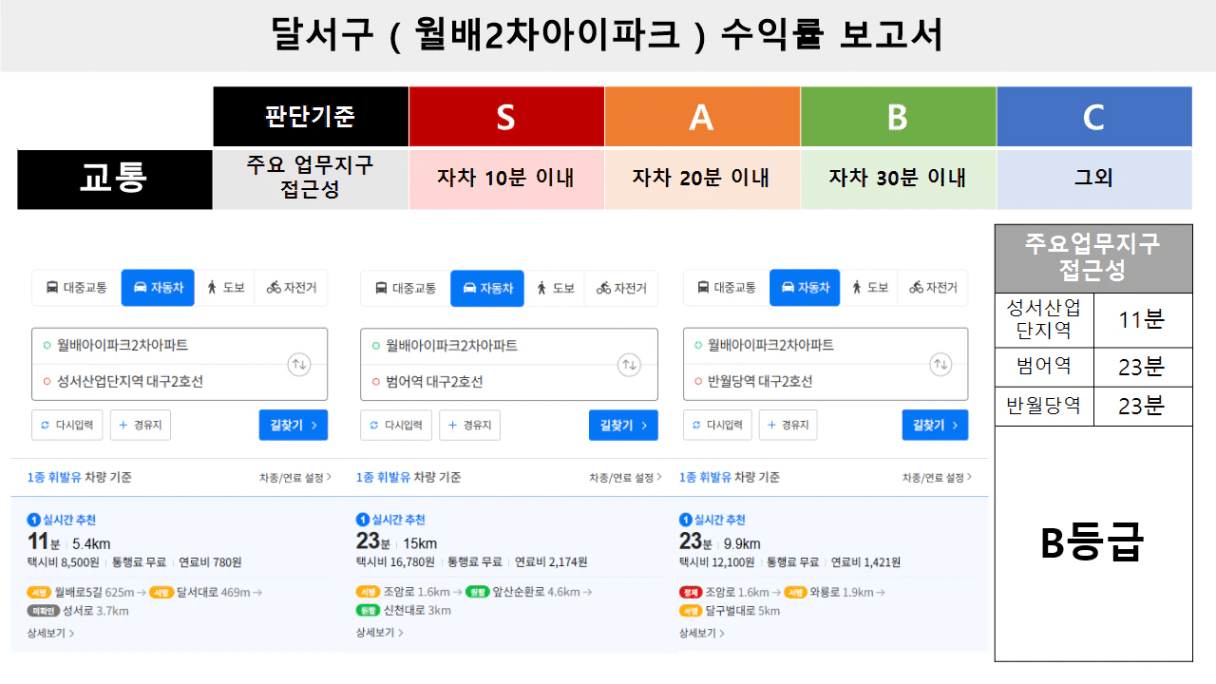The width and height of the screenshot is (1216, 684).
Task: Click 다시입력 reset button under 반월당역 route
Action: point(718,425)
